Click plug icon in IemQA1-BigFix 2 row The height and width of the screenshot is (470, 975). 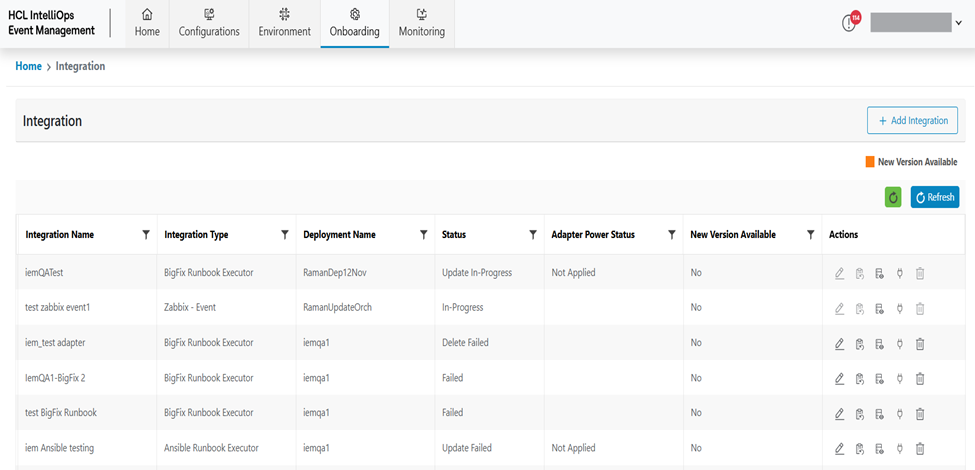pos(900,379)
